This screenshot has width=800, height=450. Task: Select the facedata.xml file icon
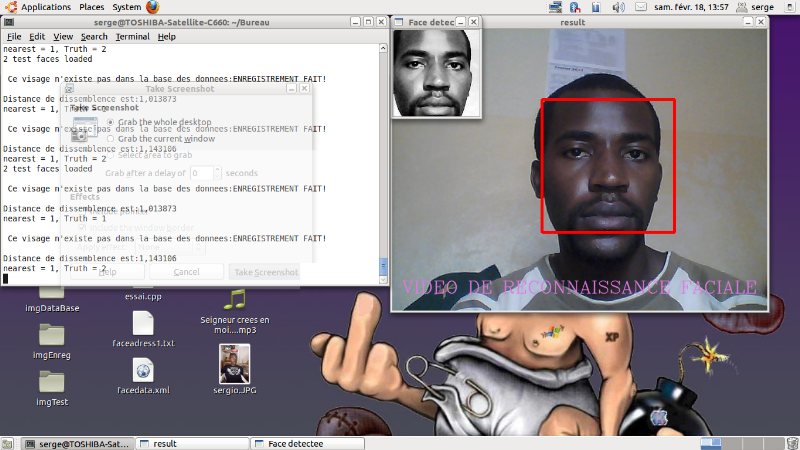click(x=143, y=370)
